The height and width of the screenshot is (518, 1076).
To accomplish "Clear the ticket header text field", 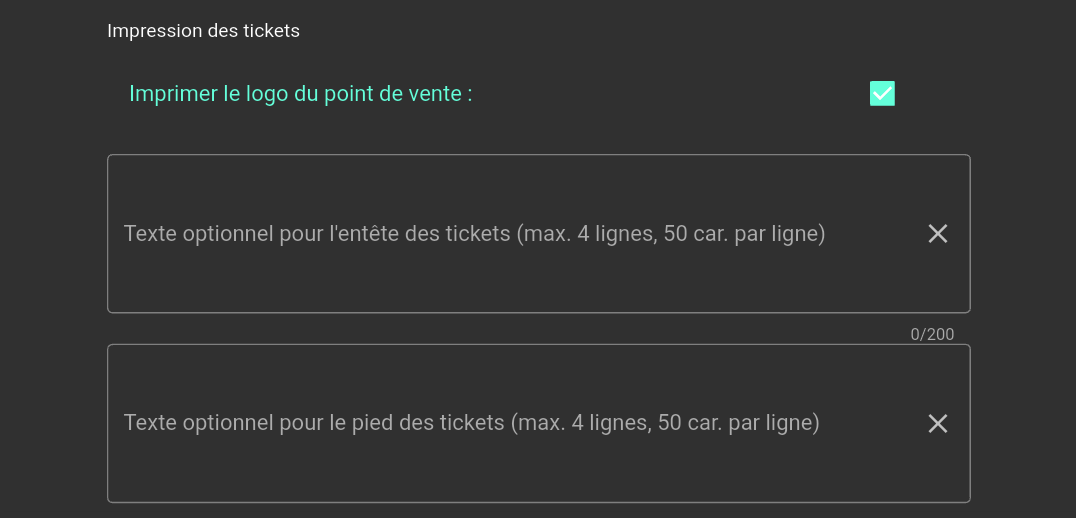I will coord(937,234).
